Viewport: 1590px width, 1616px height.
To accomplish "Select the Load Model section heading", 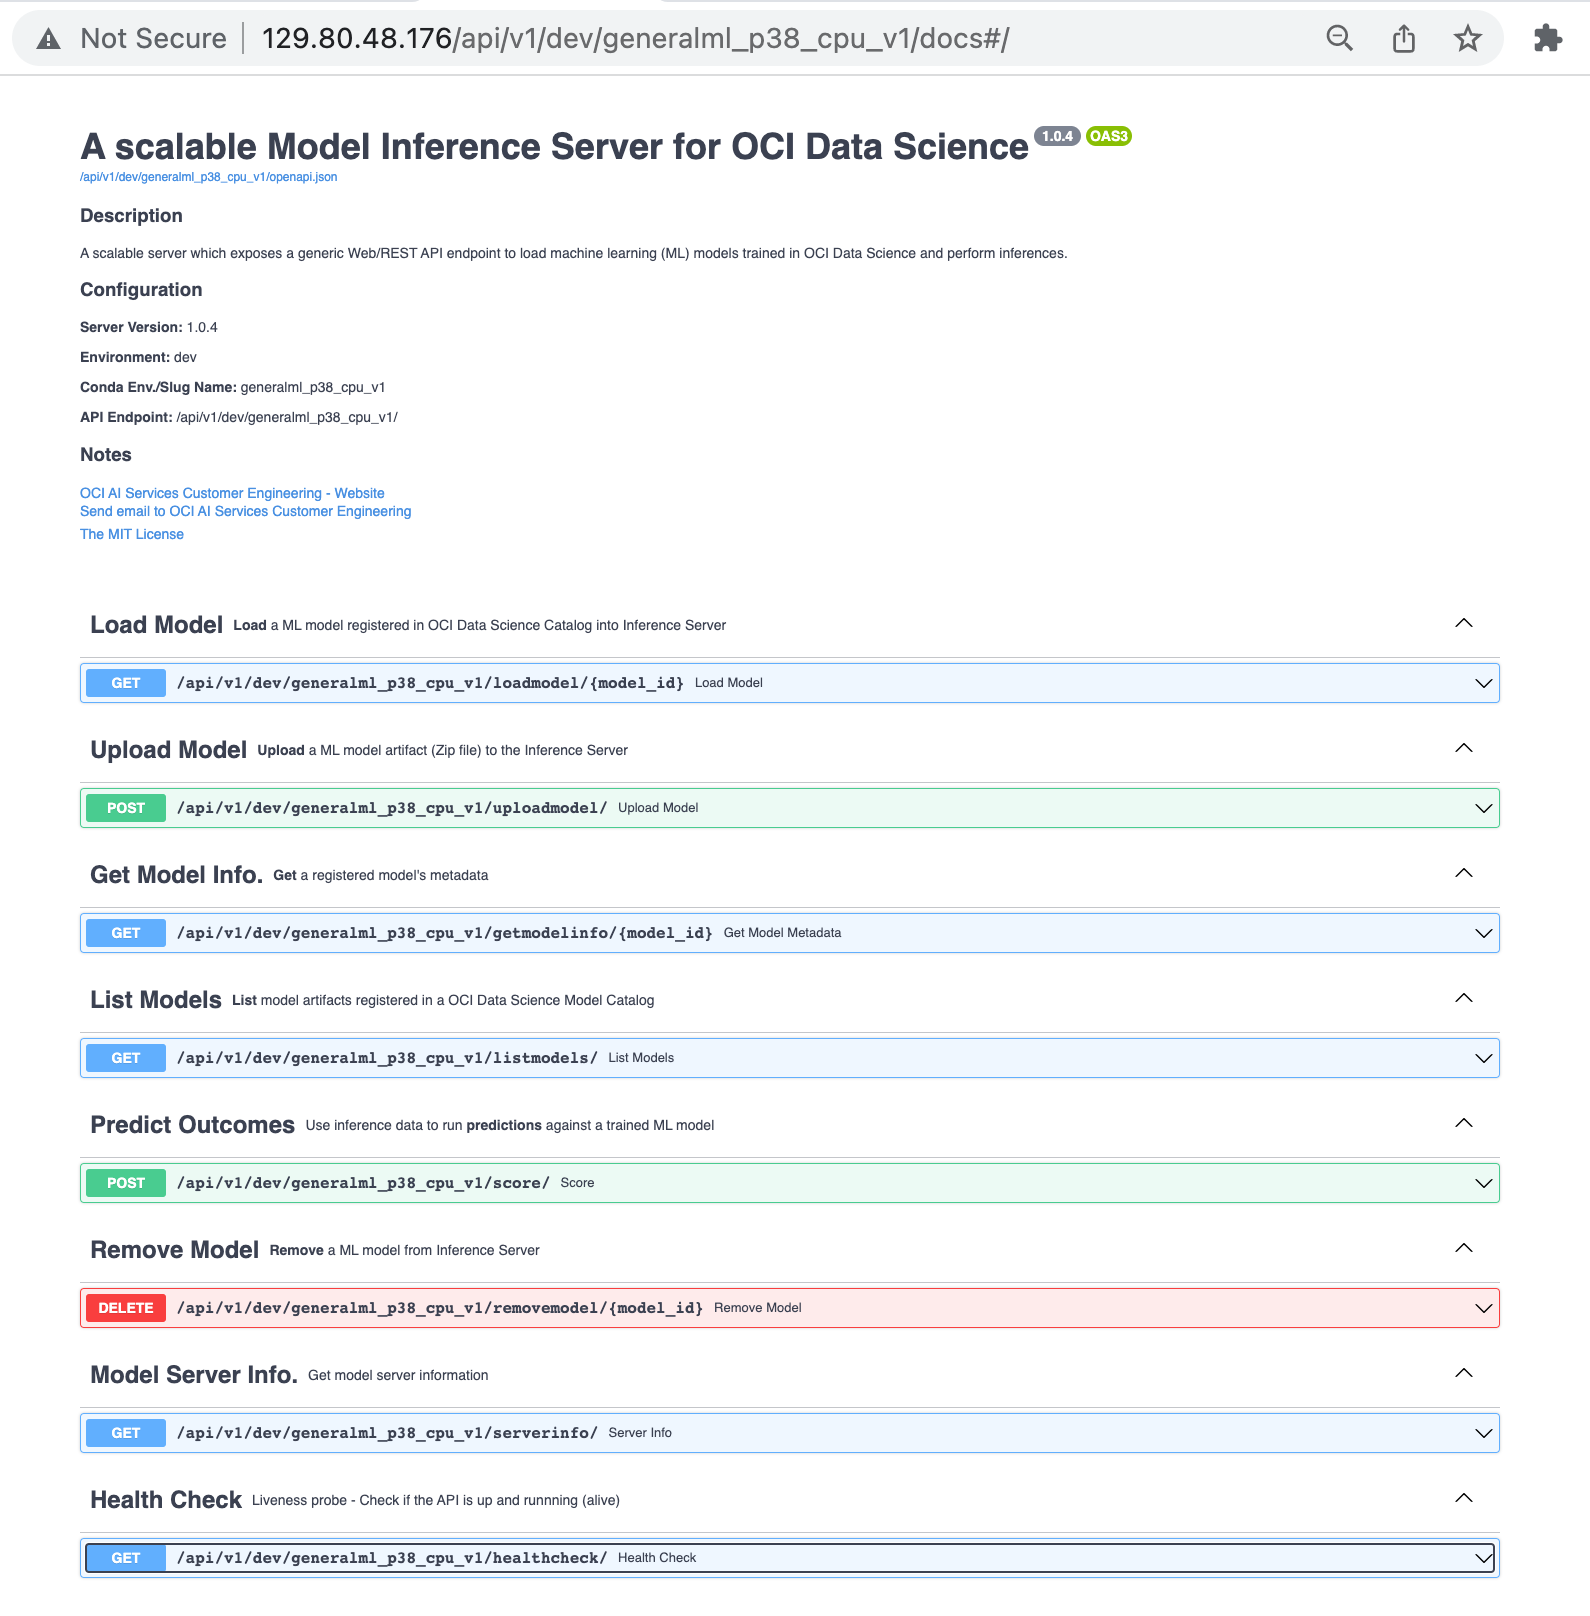I will coord(156,625).
